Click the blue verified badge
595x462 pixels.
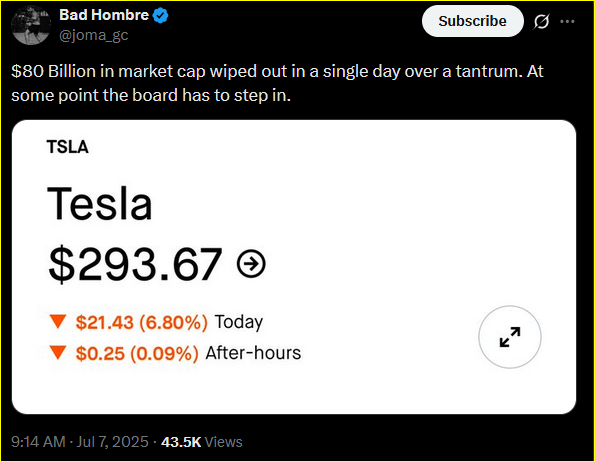pos(161,15)
